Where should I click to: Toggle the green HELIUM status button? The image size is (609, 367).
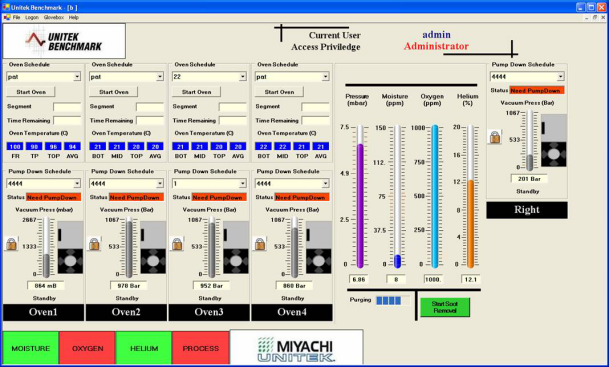(x=144, y=348)
